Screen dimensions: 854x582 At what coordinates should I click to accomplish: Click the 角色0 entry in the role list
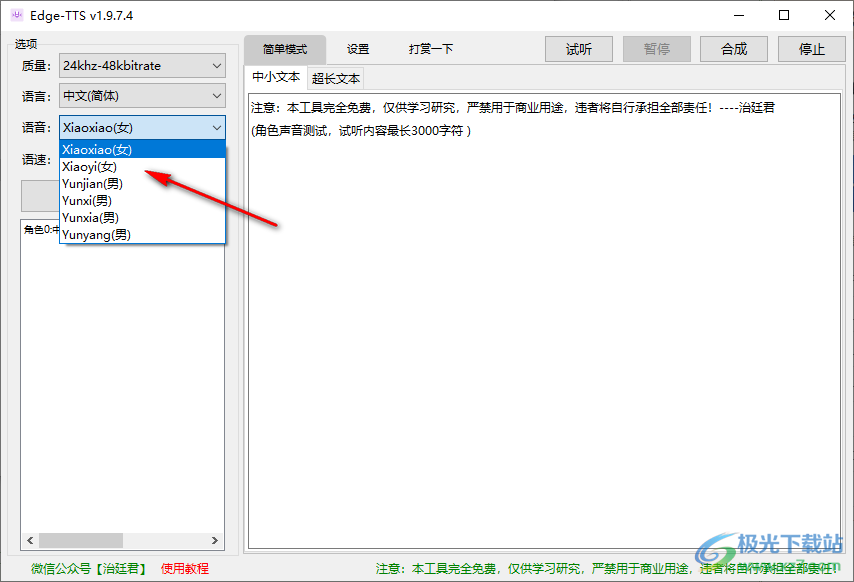(x=41, y=230)
